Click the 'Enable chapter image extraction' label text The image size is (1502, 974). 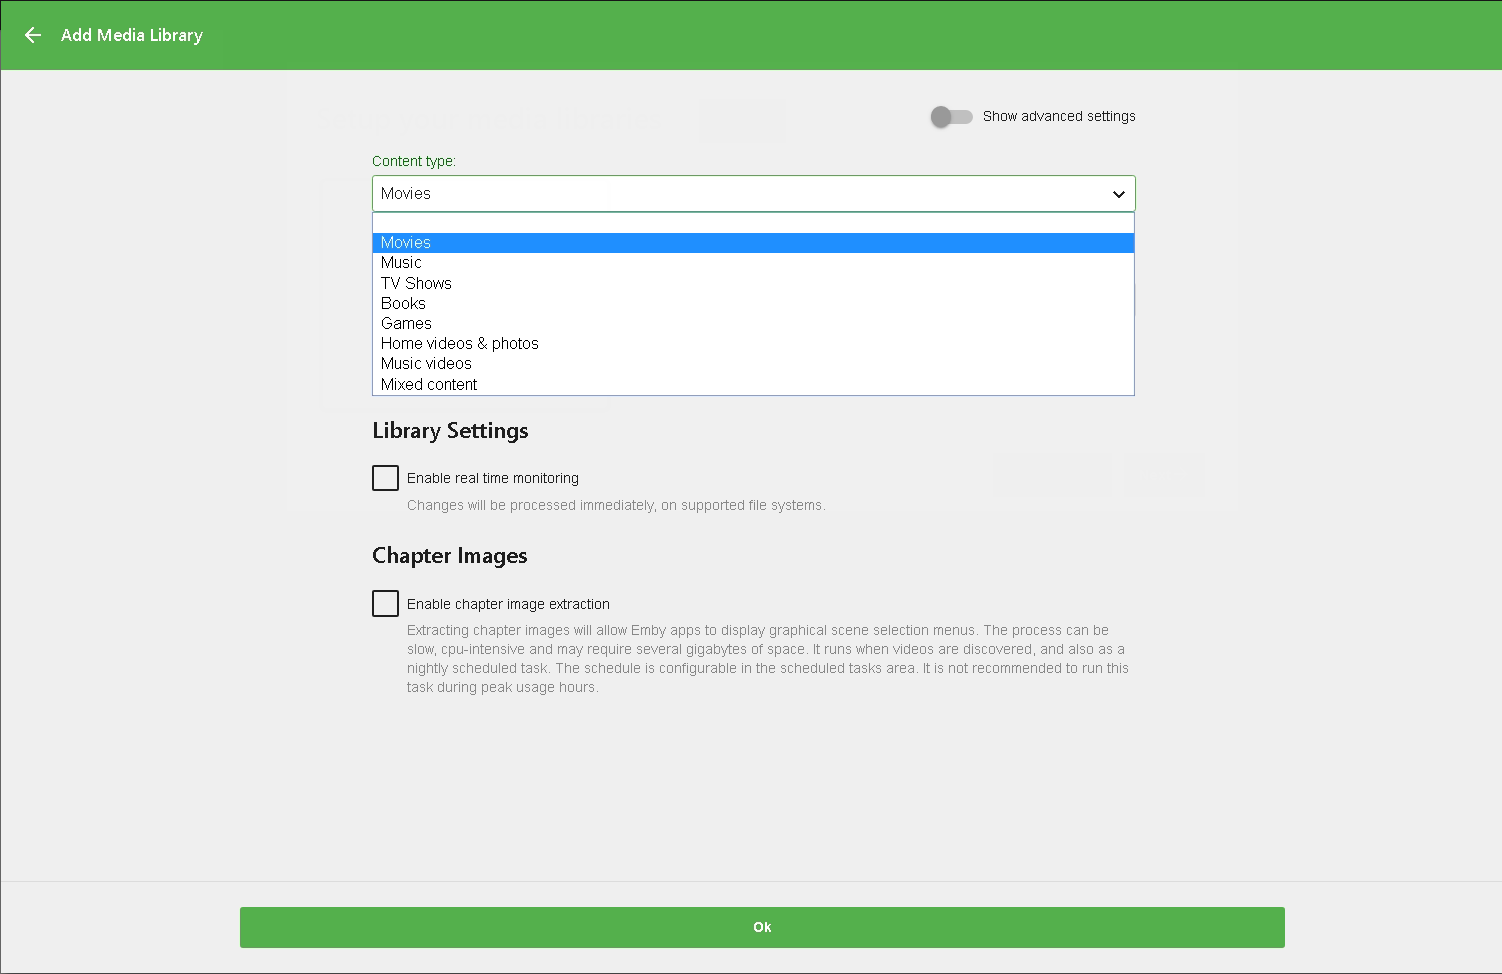(x=508, y=604)
